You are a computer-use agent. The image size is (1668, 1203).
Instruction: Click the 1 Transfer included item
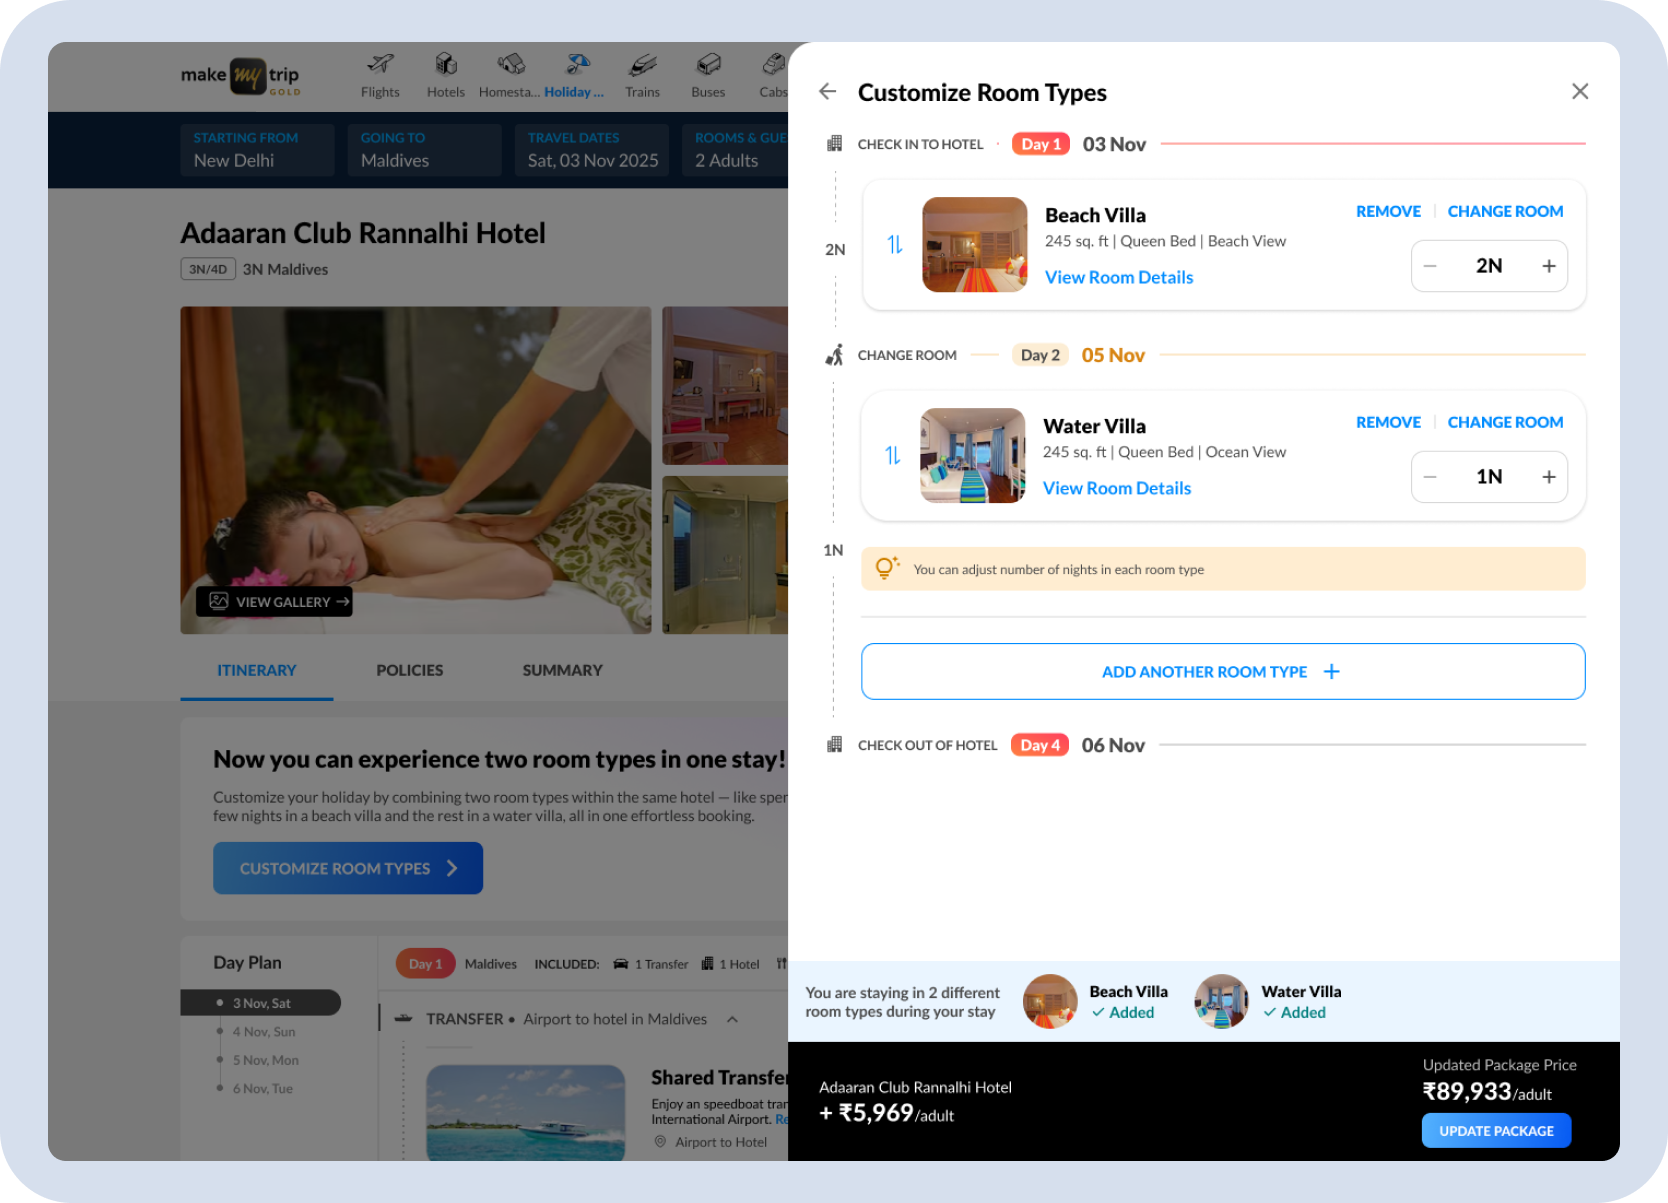(651, 964)
